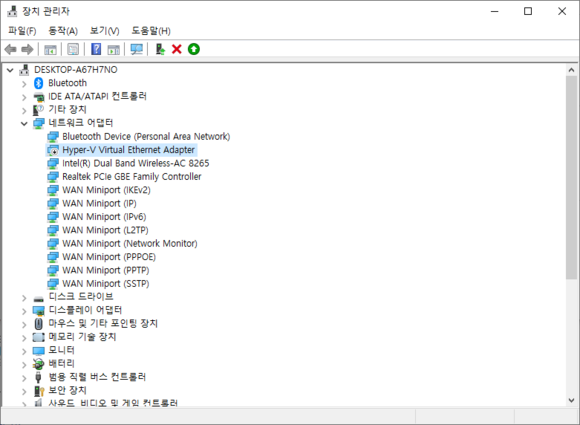Select WAN Miniport (IKEv2)
Image resolution: width=580 pixels, height=425 pixels.
tap(107, 190)
